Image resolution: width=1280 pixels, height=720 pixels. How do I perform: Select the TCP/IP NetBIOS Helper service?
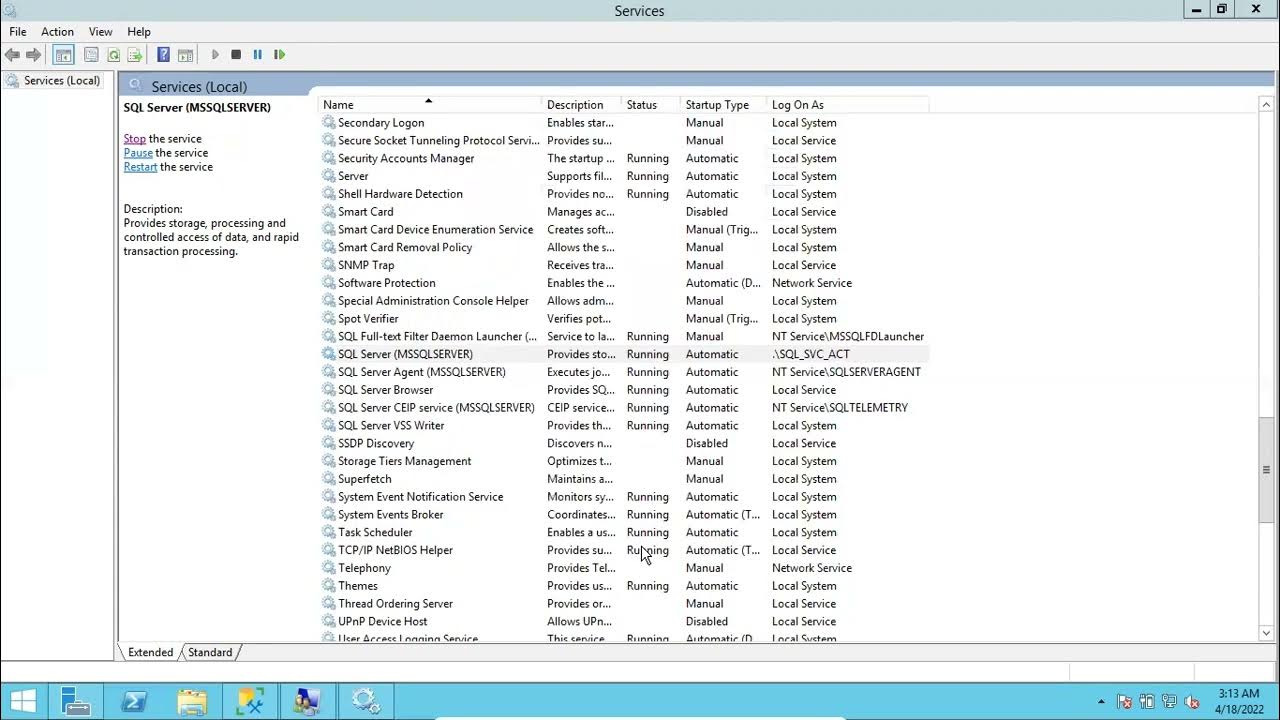pyautogui.click(x=624, y=550)
